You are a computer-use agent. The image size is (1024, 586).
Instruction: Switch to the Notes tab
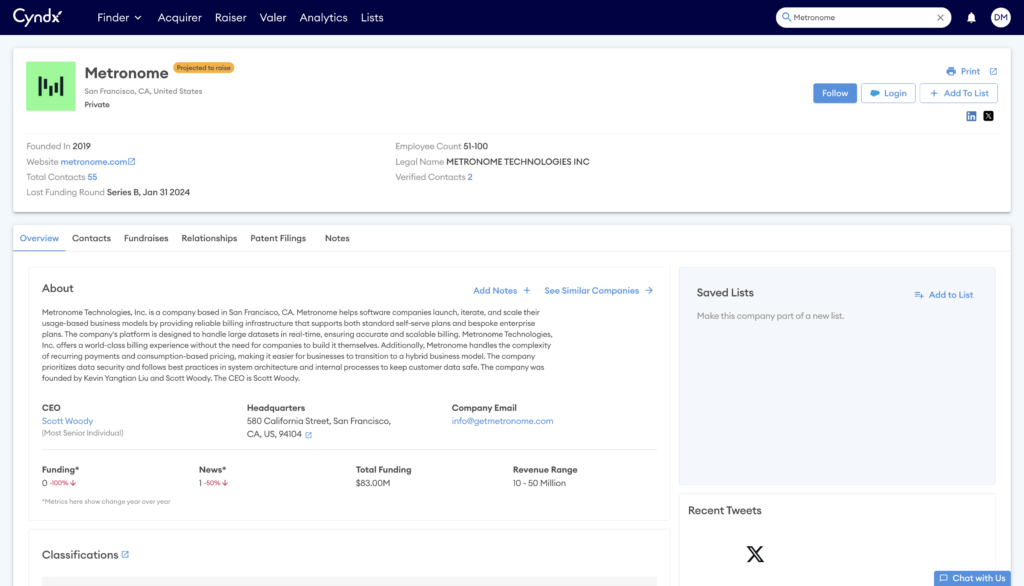pyautogui.click(x=337, y=238)
